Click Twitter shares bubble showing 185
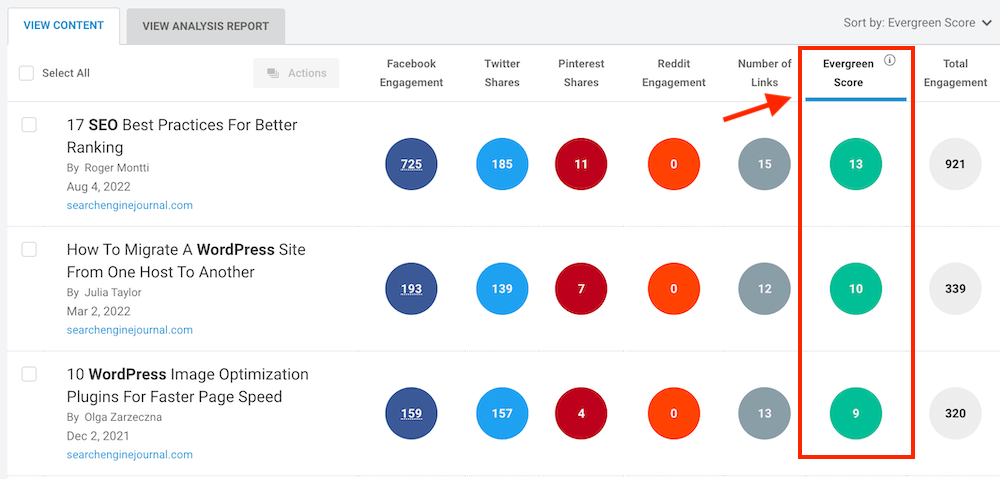This screenshot has height=479, width=1000. pyautogui.click(x=502, y=164)
